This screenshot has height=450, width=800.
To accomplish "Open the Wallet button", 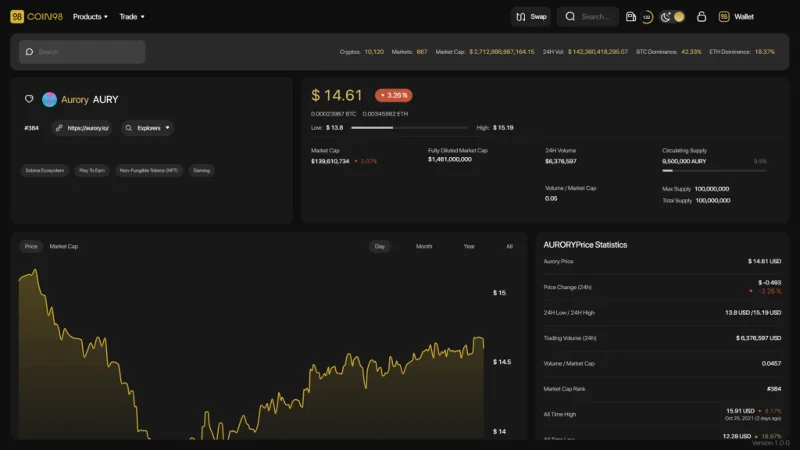I will [x=736, y=17].
